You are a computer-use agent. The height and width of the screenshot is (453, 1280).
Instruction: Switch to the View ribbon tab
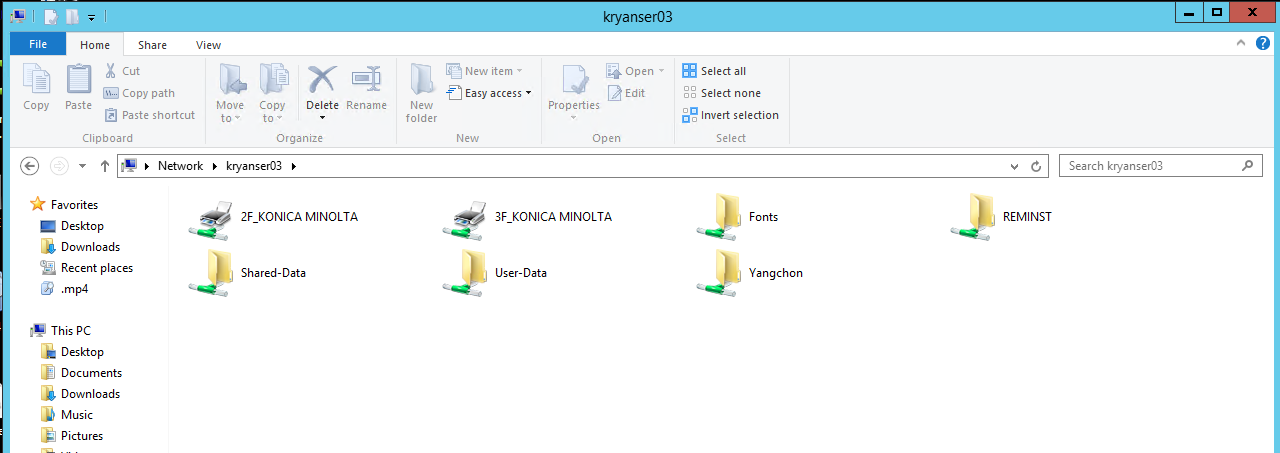(208, 45)
